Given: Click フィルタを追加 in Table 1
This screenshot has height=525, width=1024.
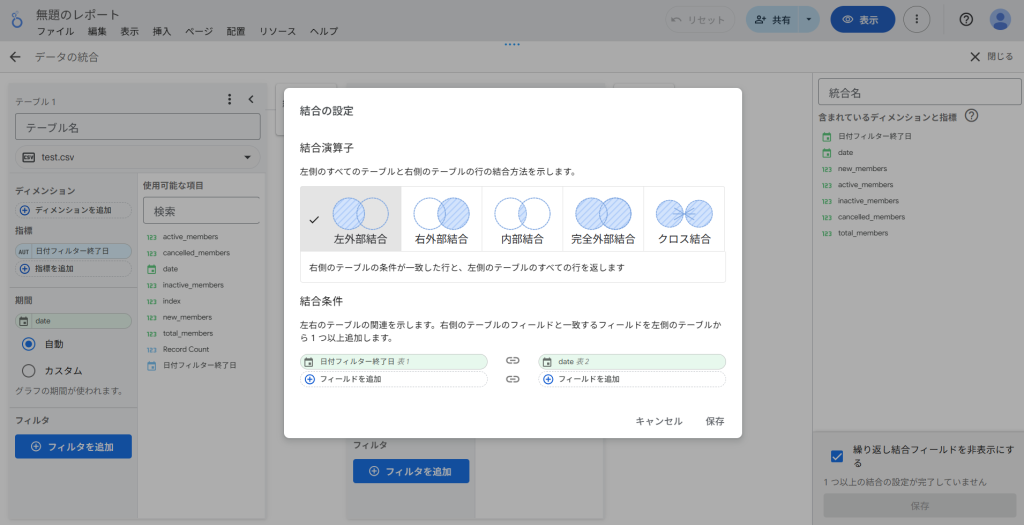Looking at the screenshot, I should [x=73, y=447].
